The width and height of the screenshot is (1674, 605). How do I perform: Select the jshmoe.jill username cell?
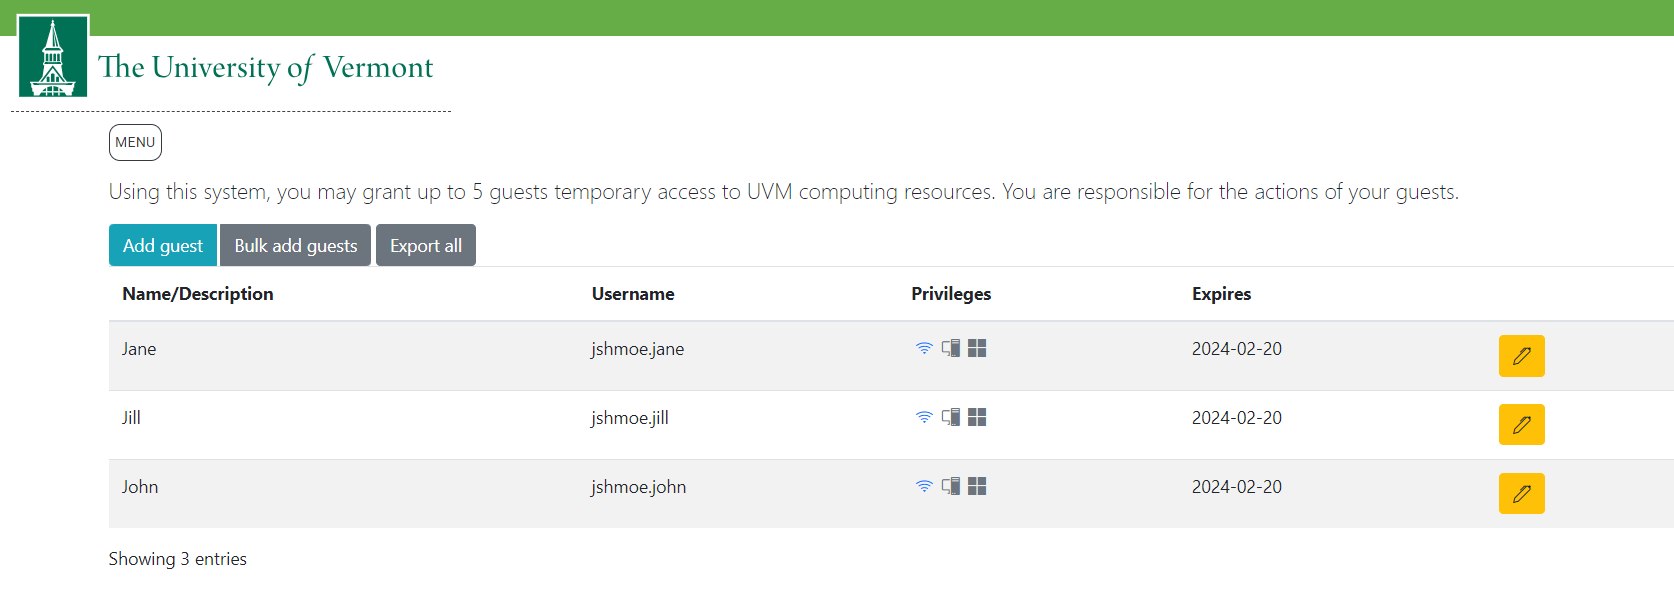click(x=630, y=418)
